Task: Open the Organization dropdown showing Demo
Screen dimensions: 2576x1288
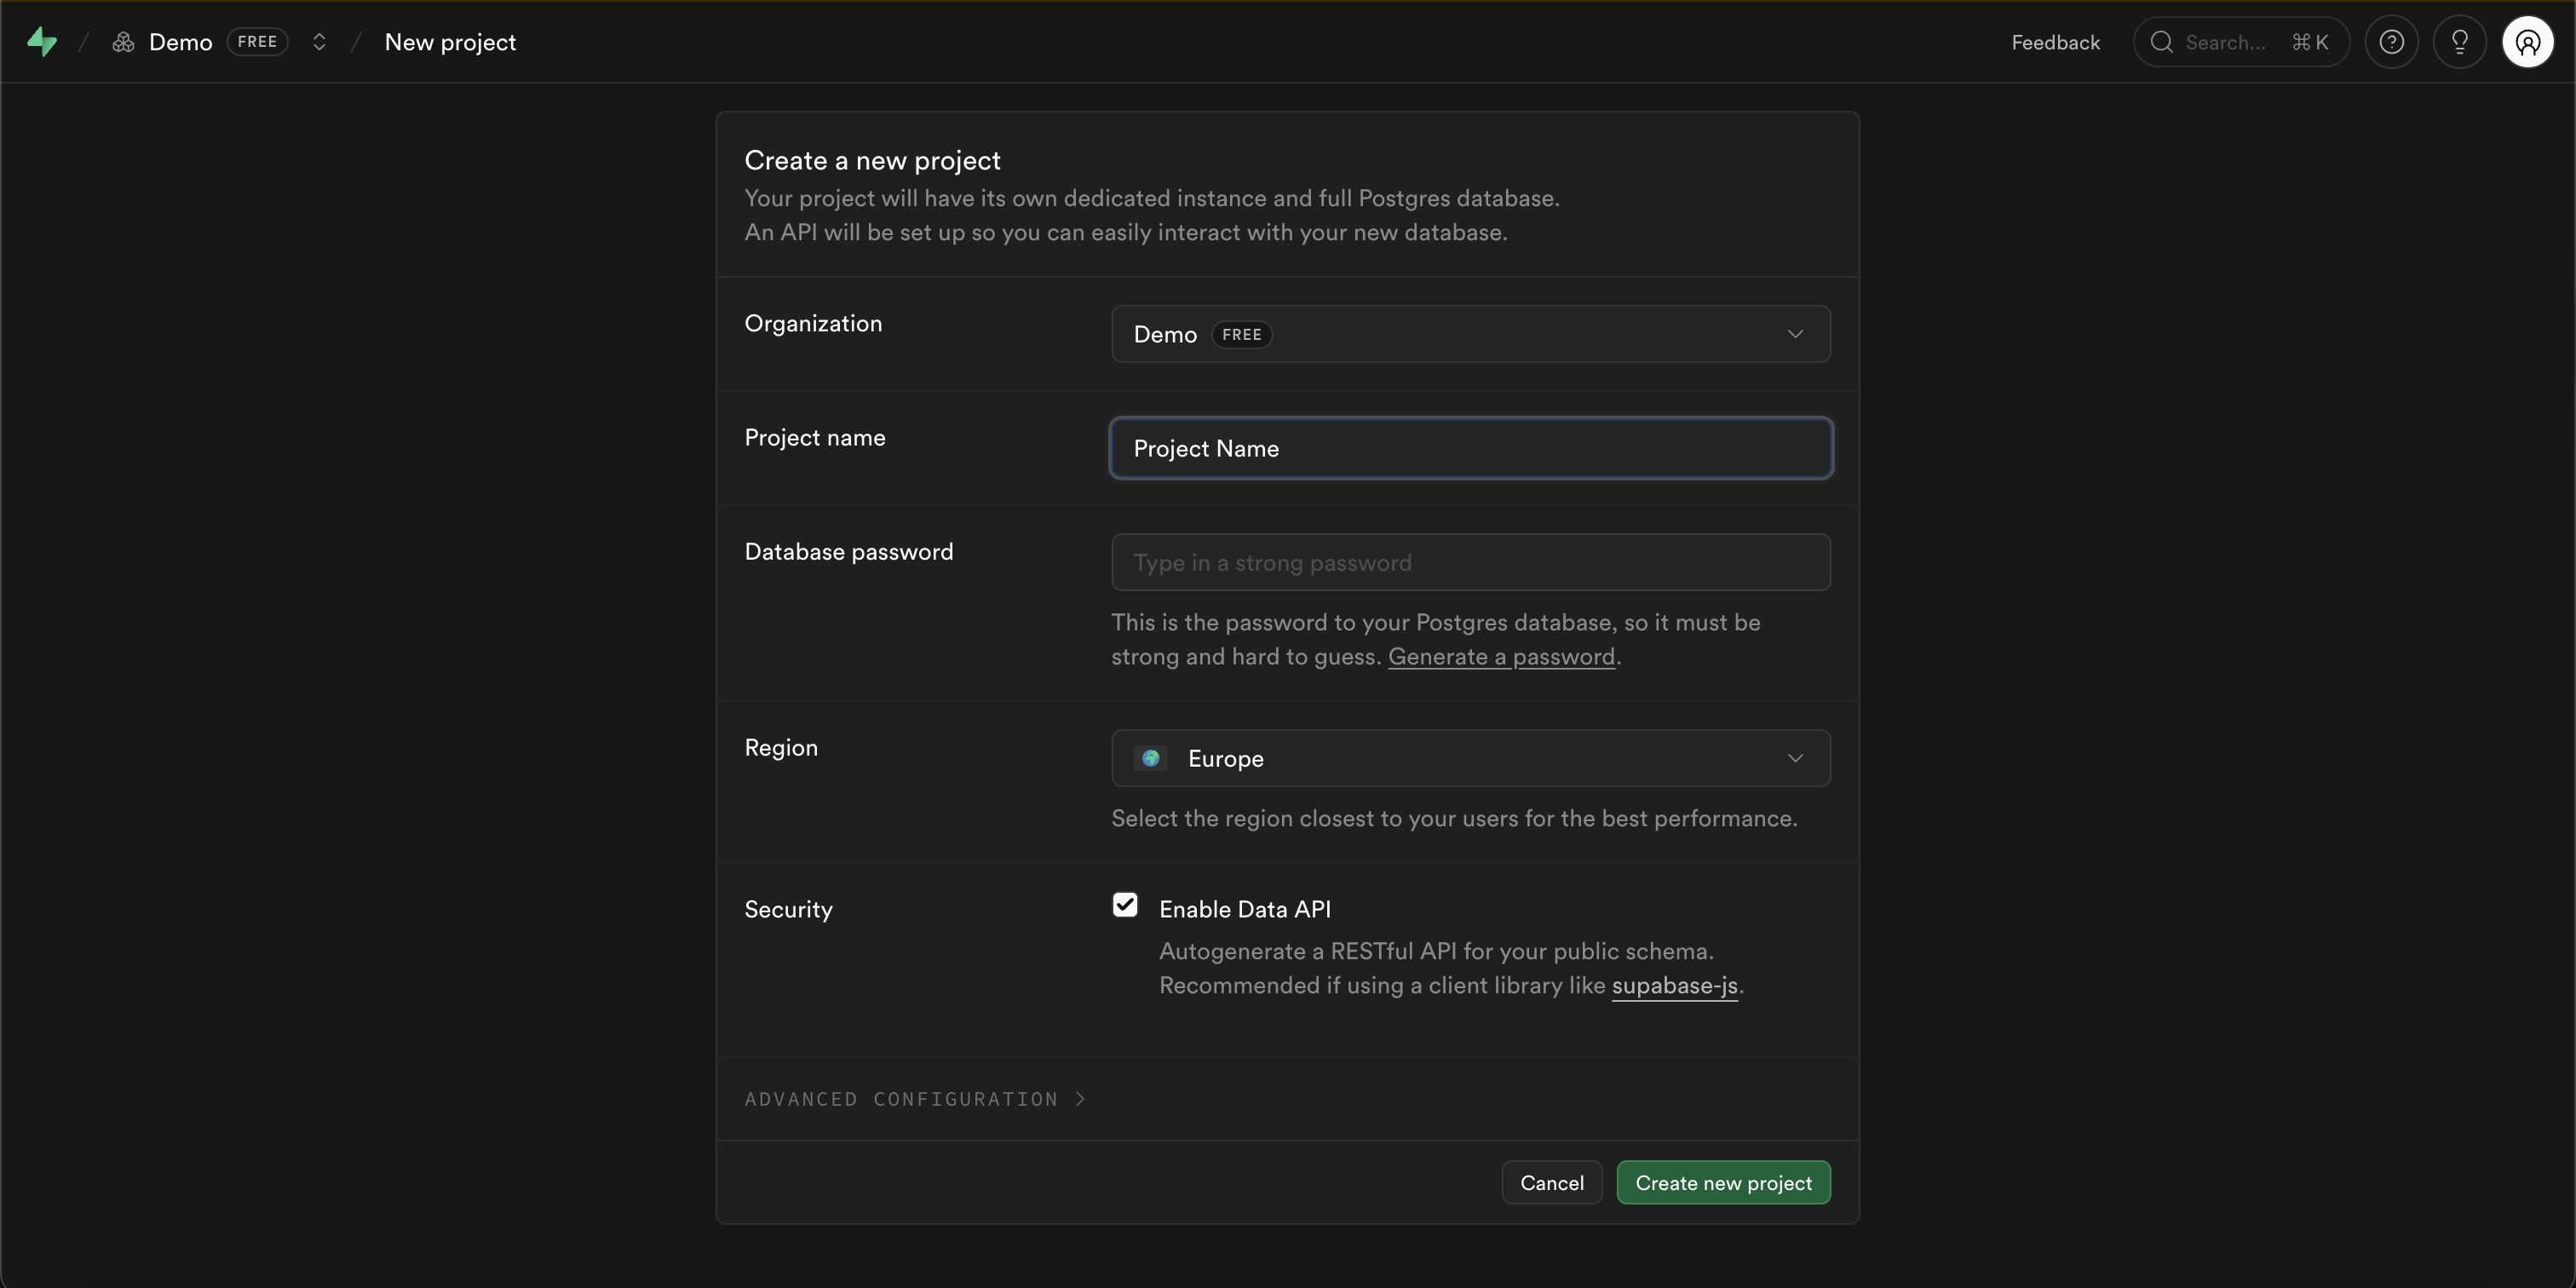Action: [x=1470, y=334]
